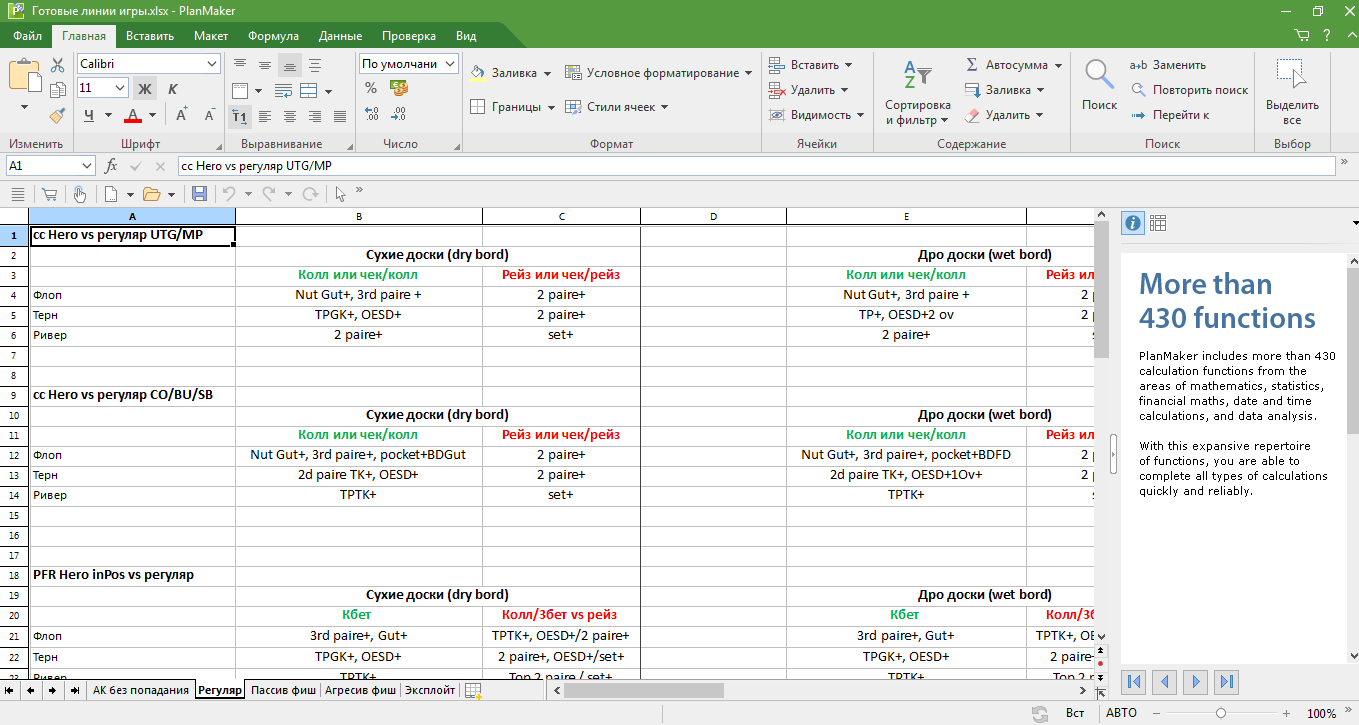Open the font size 11 dropdown

tap(120, 88)
